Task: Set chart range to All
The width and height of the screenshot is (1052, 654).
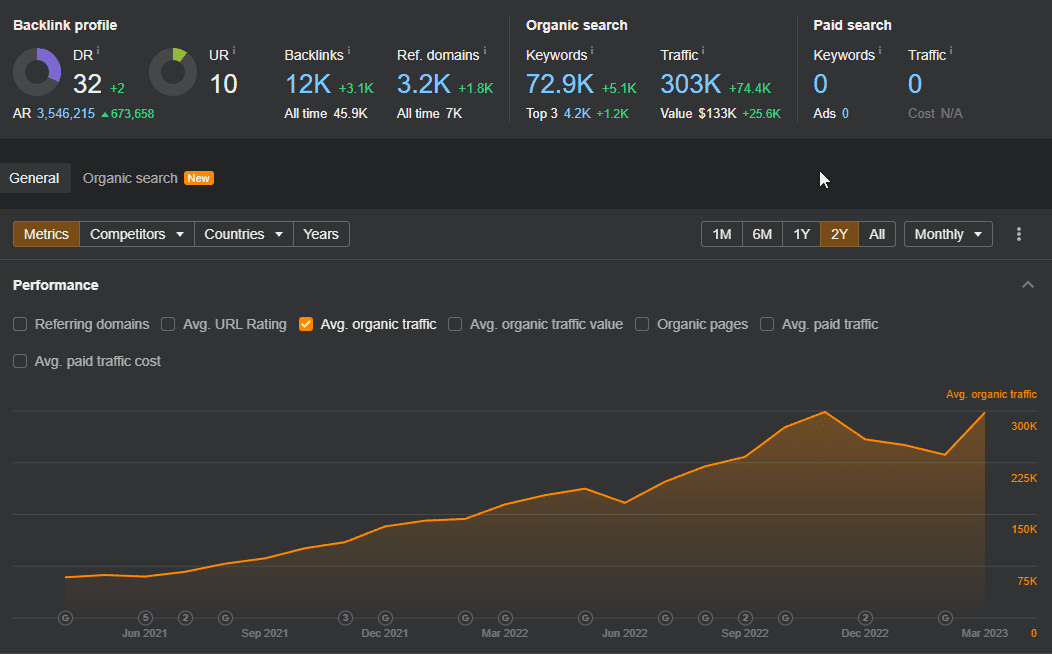Action: [x=877, y=234]
